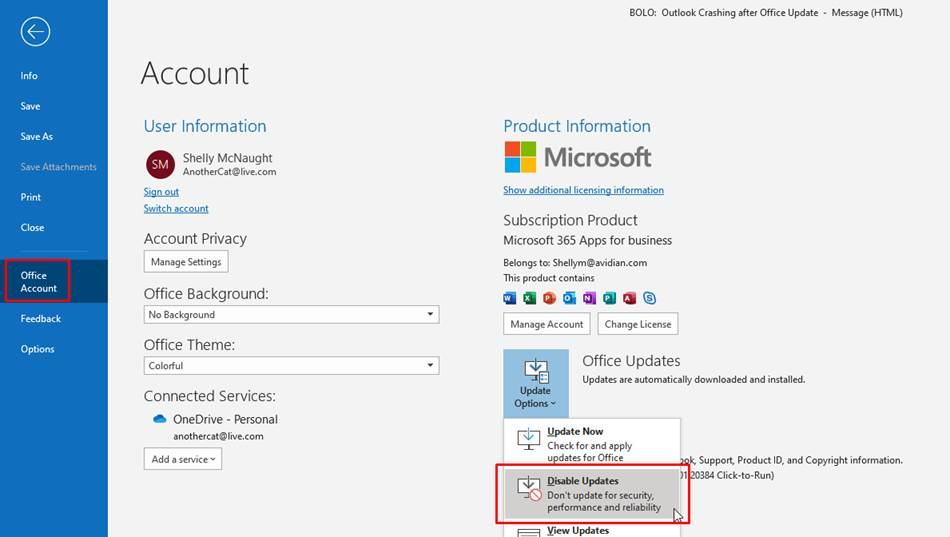Click the anothercat@live.com OneDrive address
The height and width of the screenshot is (537, 950).
(218, 436)
